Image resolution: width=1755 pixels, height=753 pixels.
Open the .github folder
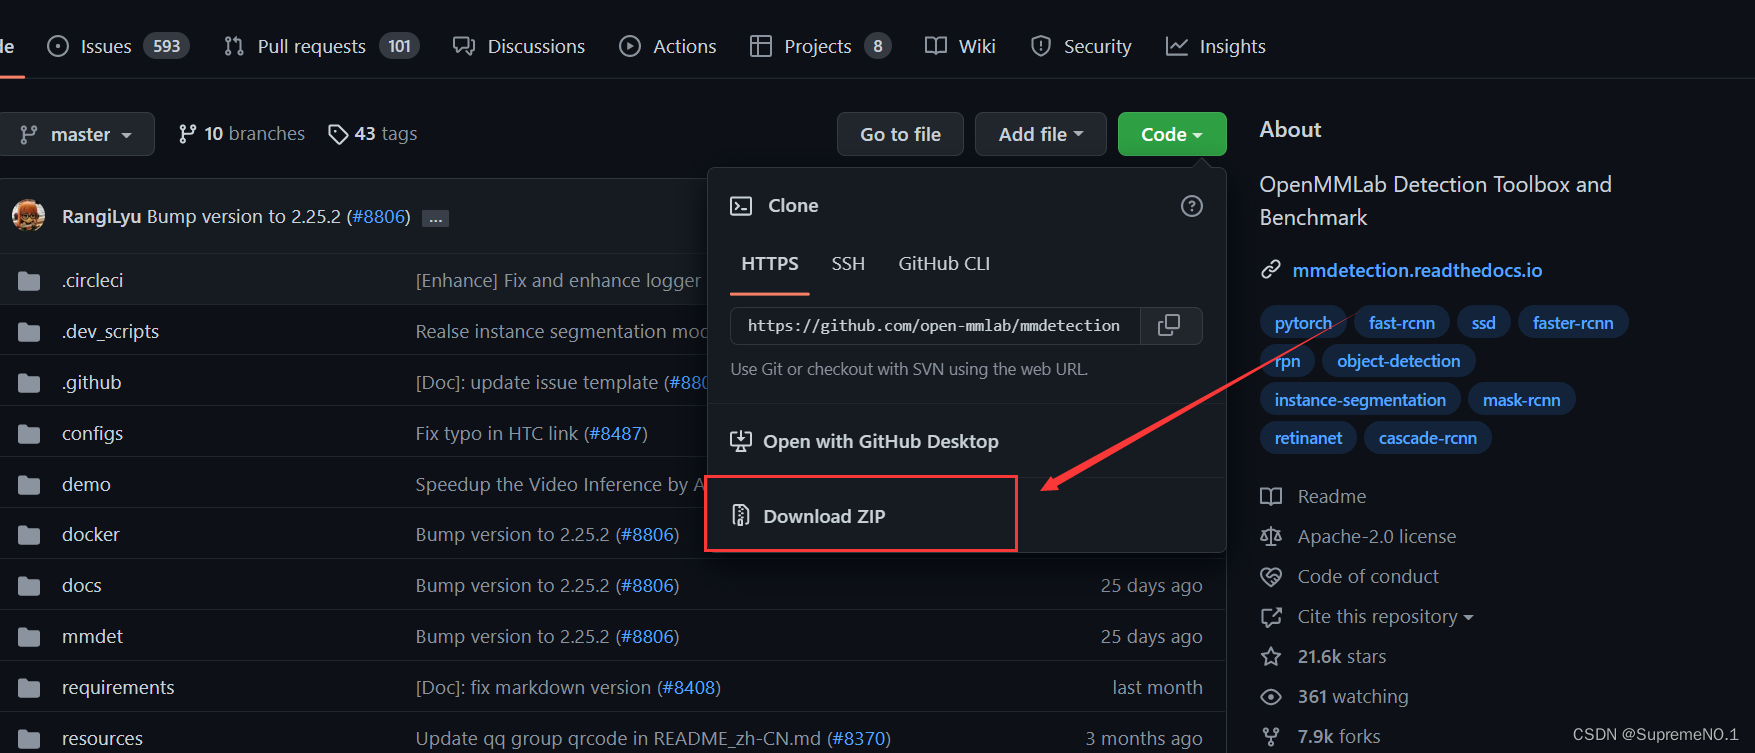click(x=91, y=383)
